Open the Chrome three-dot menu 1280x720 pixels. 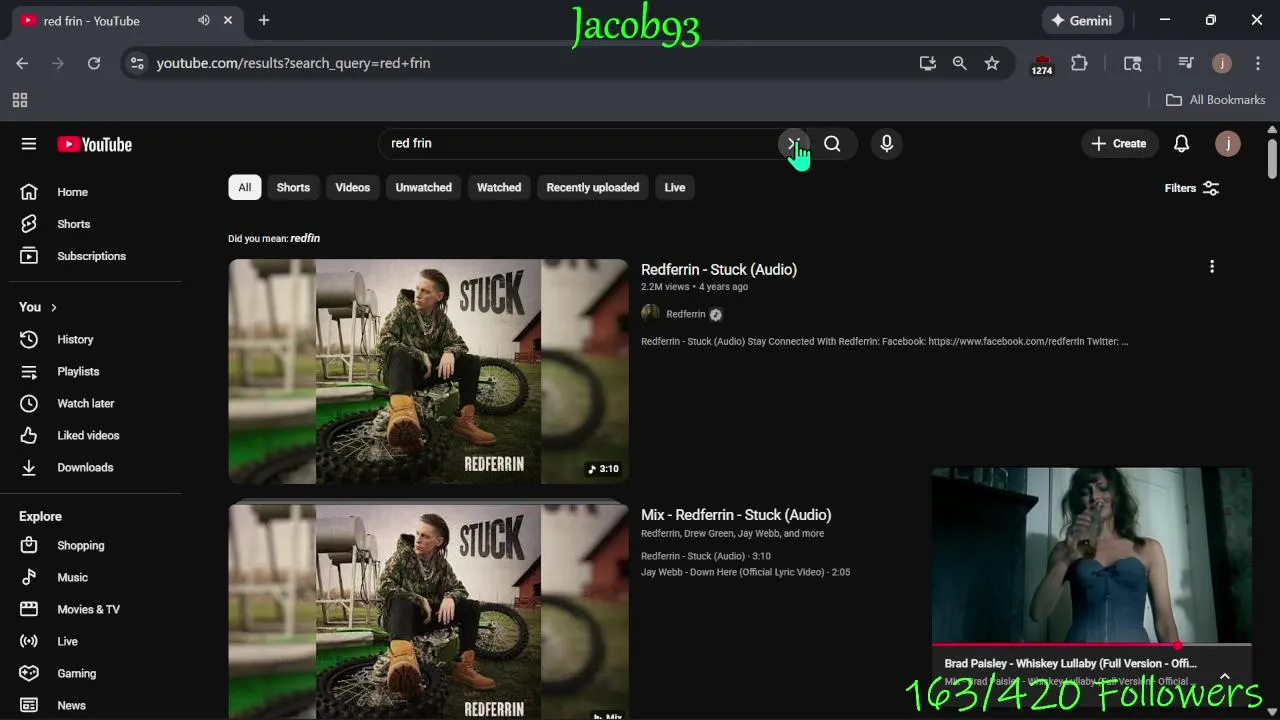(x=1258, y=63)
